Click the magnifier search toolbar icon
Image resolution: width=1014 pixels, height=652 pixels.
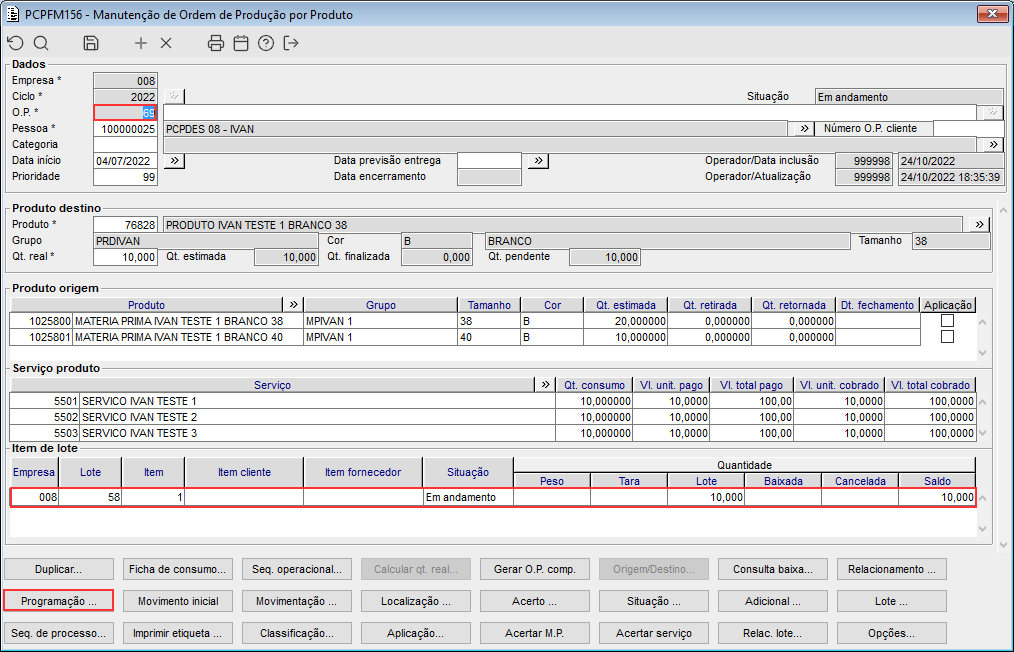point(41,43)
